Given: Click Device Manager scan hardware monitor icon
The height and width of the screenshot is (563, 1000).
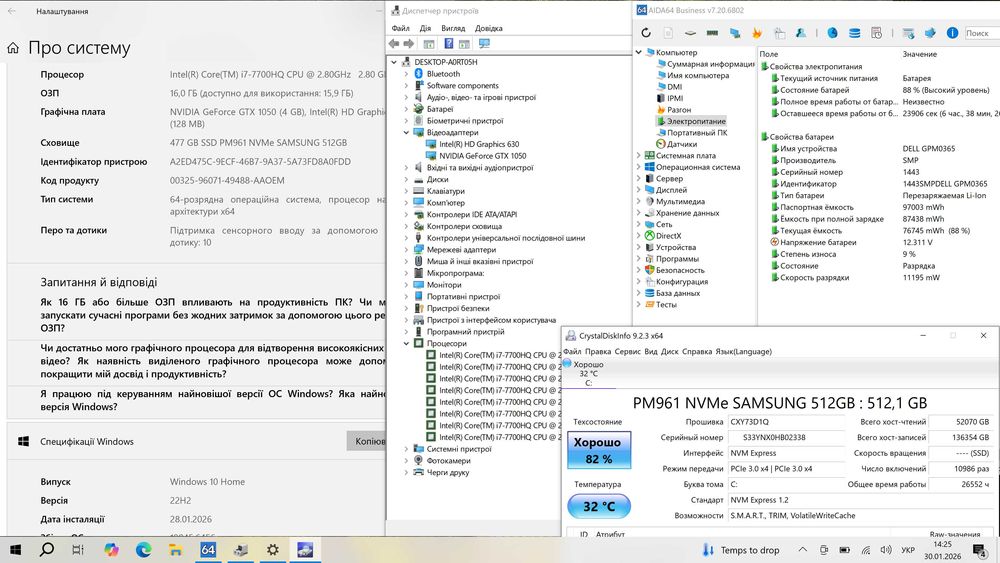Looking at the screenshot, I should pos(485,43).
